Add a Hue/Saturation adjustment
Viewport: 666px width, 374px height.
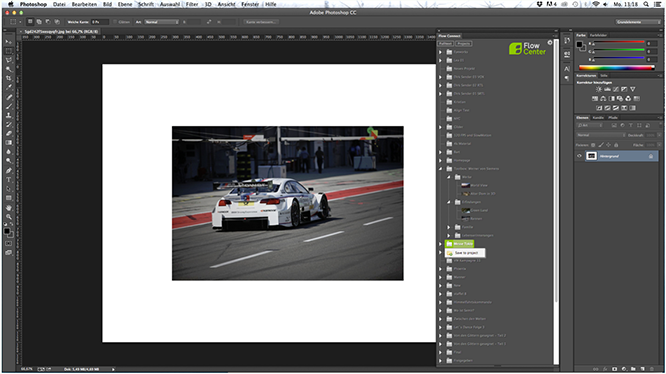[595, 98]
